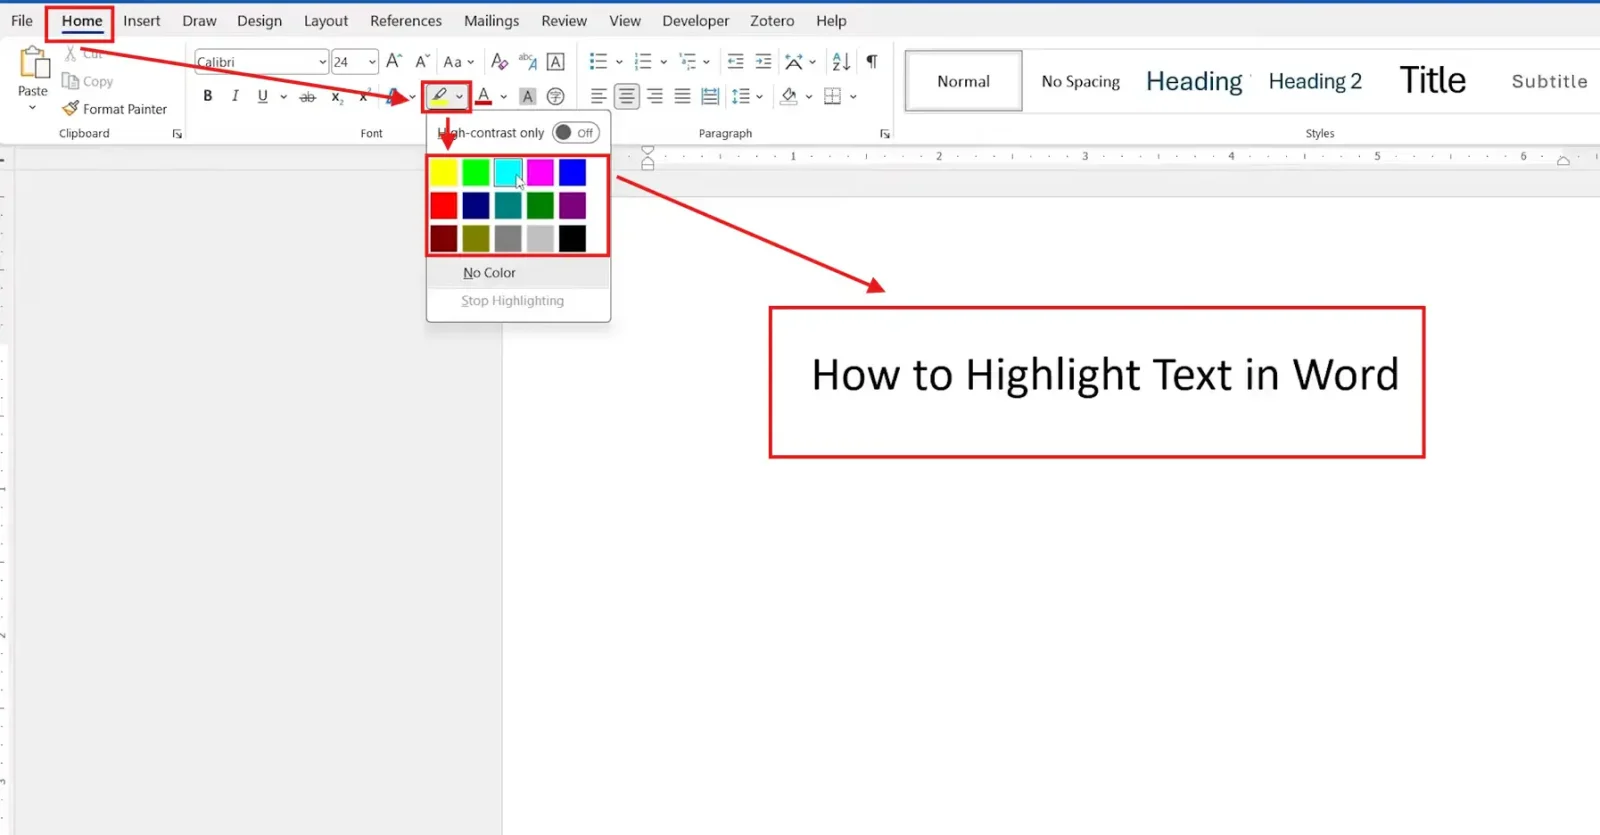Toggle Italic formatting

[235, 96]
